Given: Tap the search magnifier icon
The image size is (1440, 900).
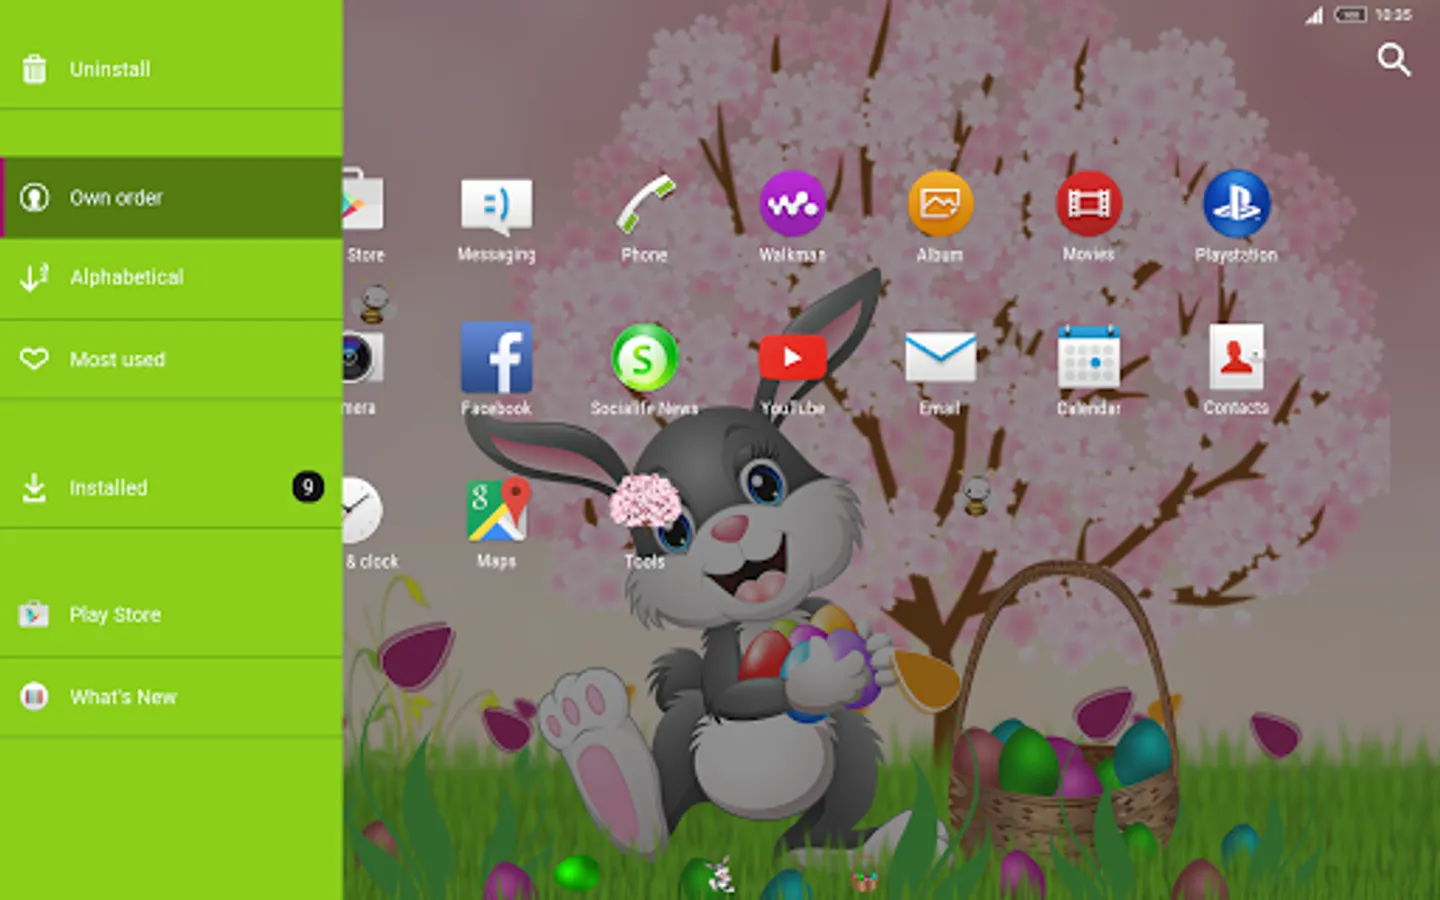Looking at the screenshot, I should click(x=1393, y=60).
